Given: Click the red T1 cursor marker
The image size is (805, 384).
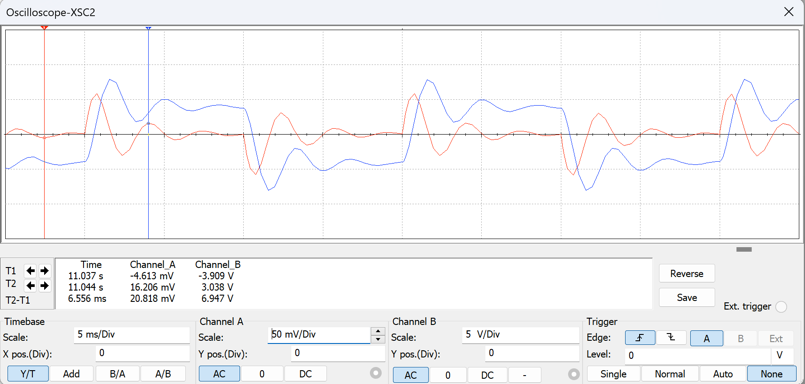Looking at the screenshot, I should pos(45,27).
